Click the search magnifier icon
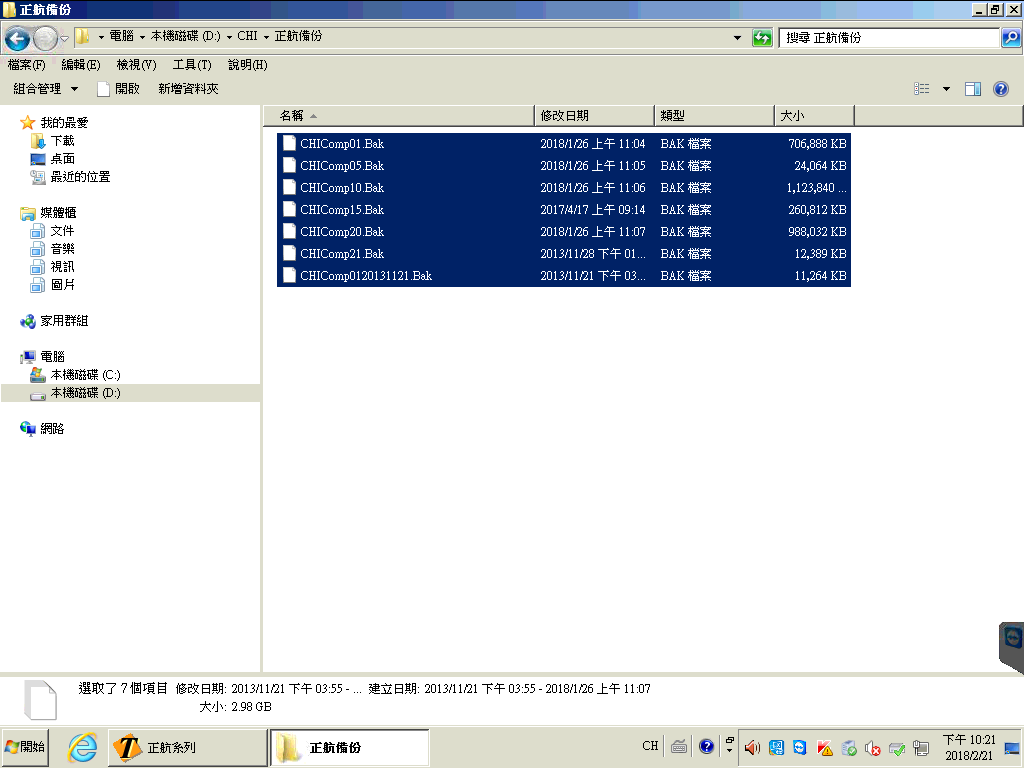The image size is (1024, 768). point(1010,37)
